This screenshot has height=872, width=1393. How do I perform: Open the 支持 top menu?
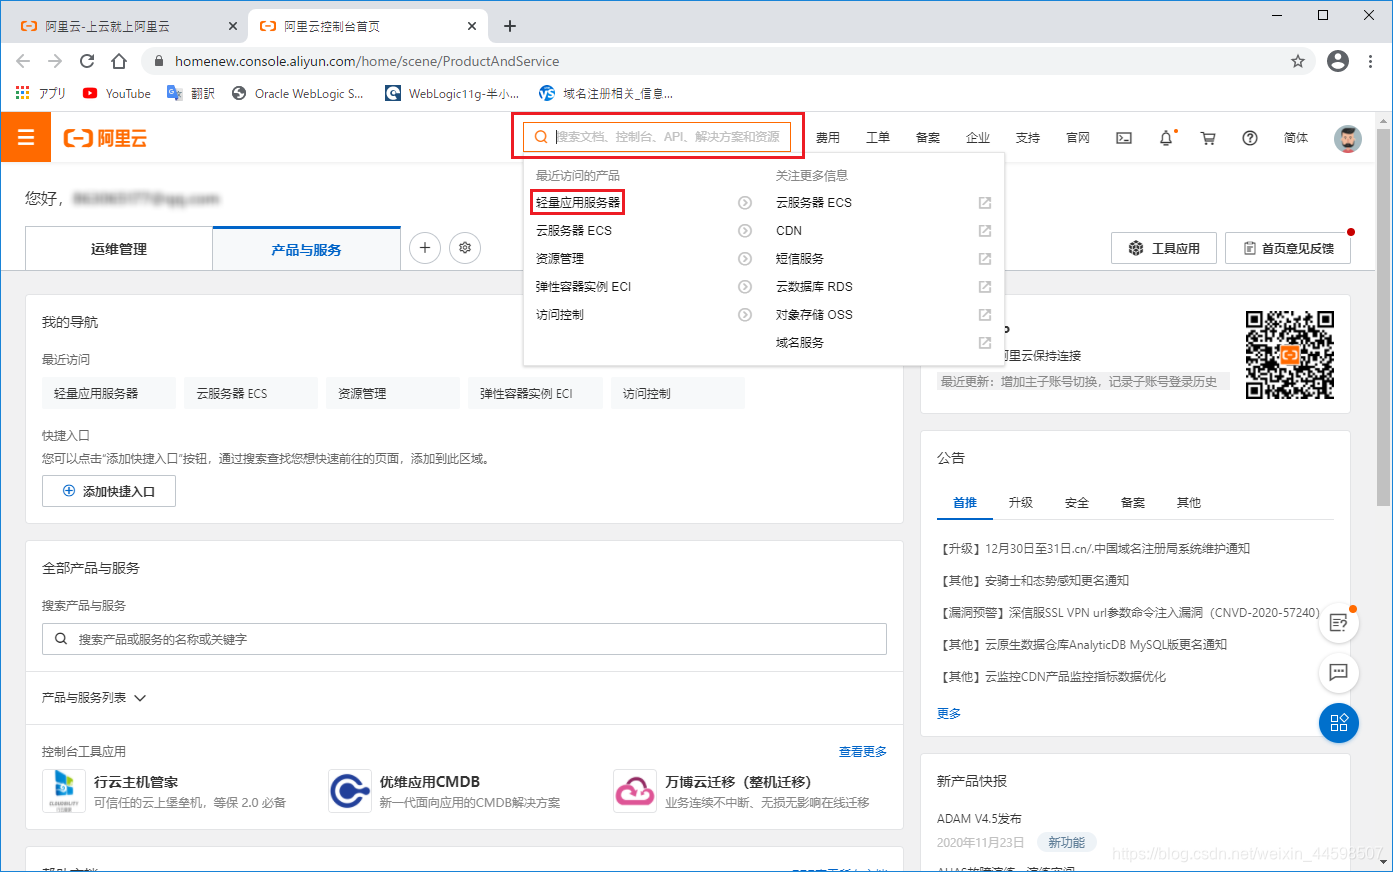click(1028, 138)
